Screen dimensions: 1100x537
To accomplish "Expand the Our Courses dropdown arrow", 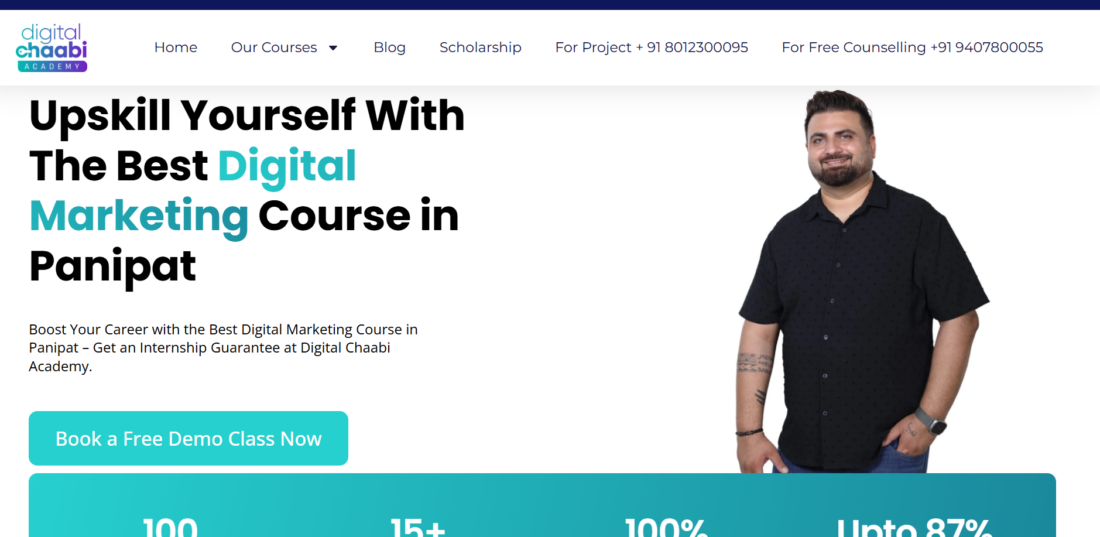I will click(333, 48).
